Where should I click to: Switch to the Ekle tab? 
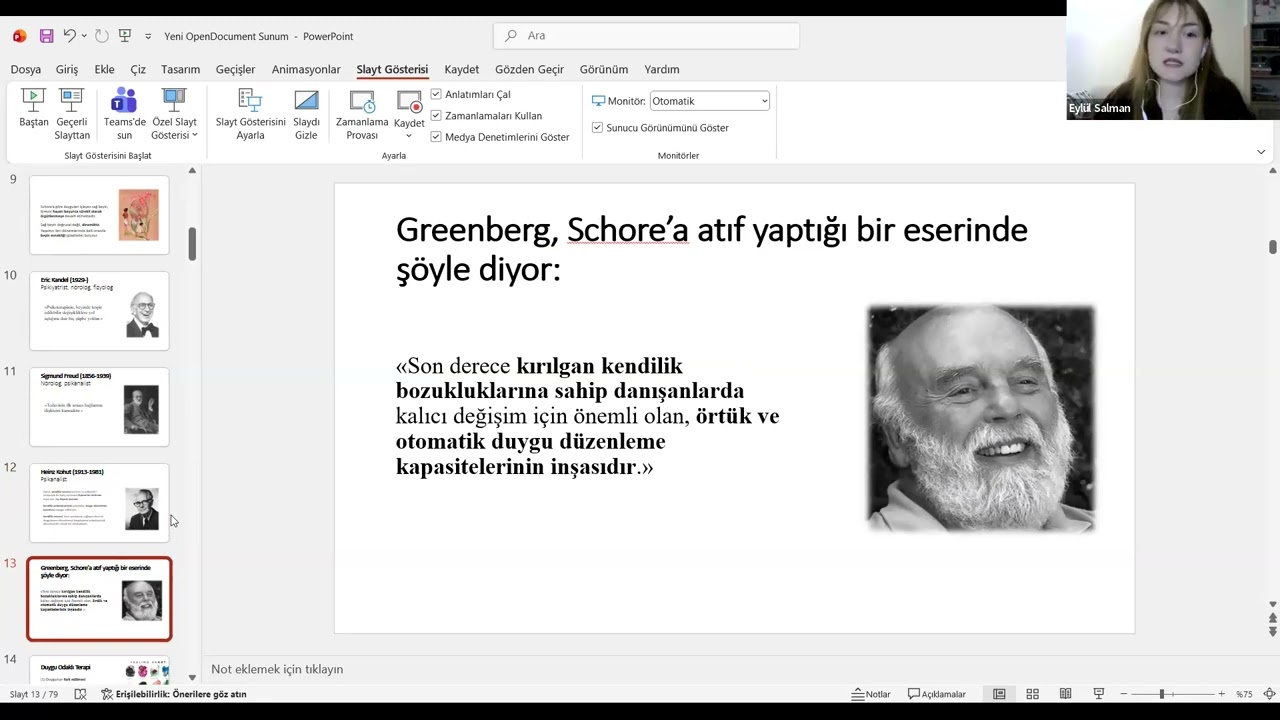pyautogui.click(x=105, y=69)
